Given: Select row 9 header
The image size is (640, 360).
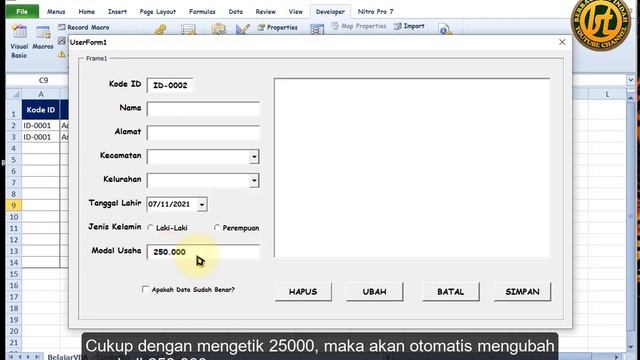Looking at the screenshot, I should click(x=13, y=206).
